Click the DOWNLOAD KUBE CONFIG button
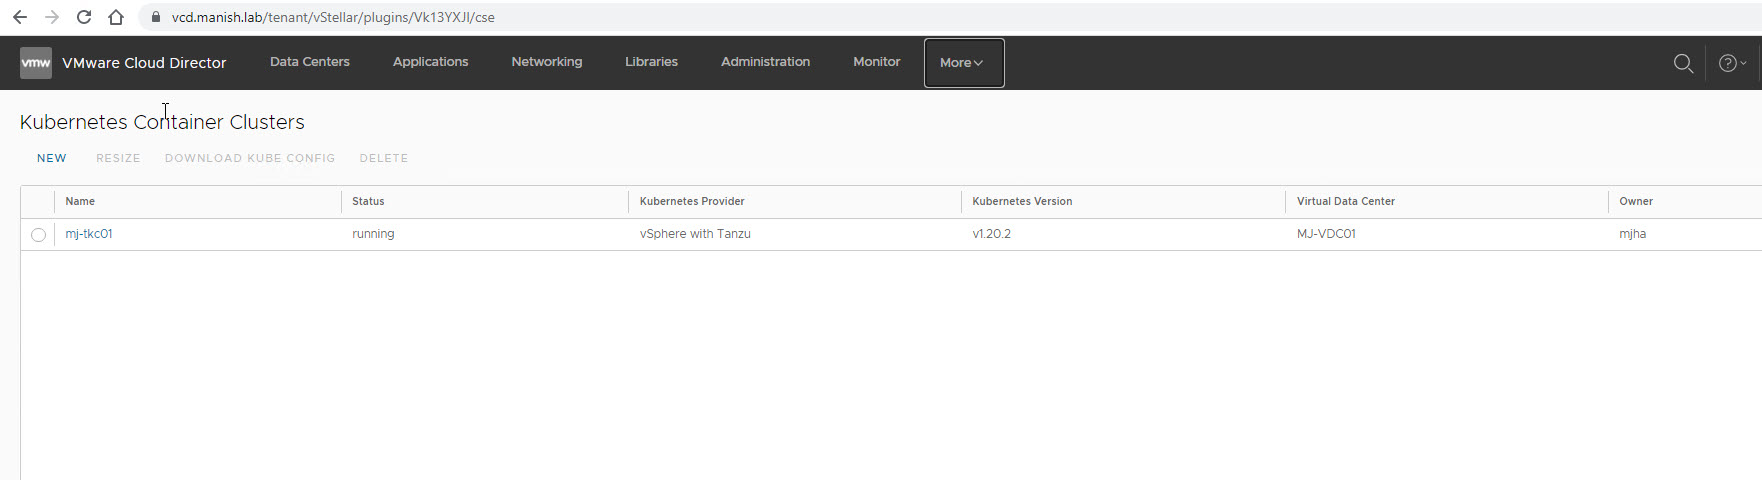This screenshot has width=1762, height=480. pyautogui.click(x=250, y=158)
